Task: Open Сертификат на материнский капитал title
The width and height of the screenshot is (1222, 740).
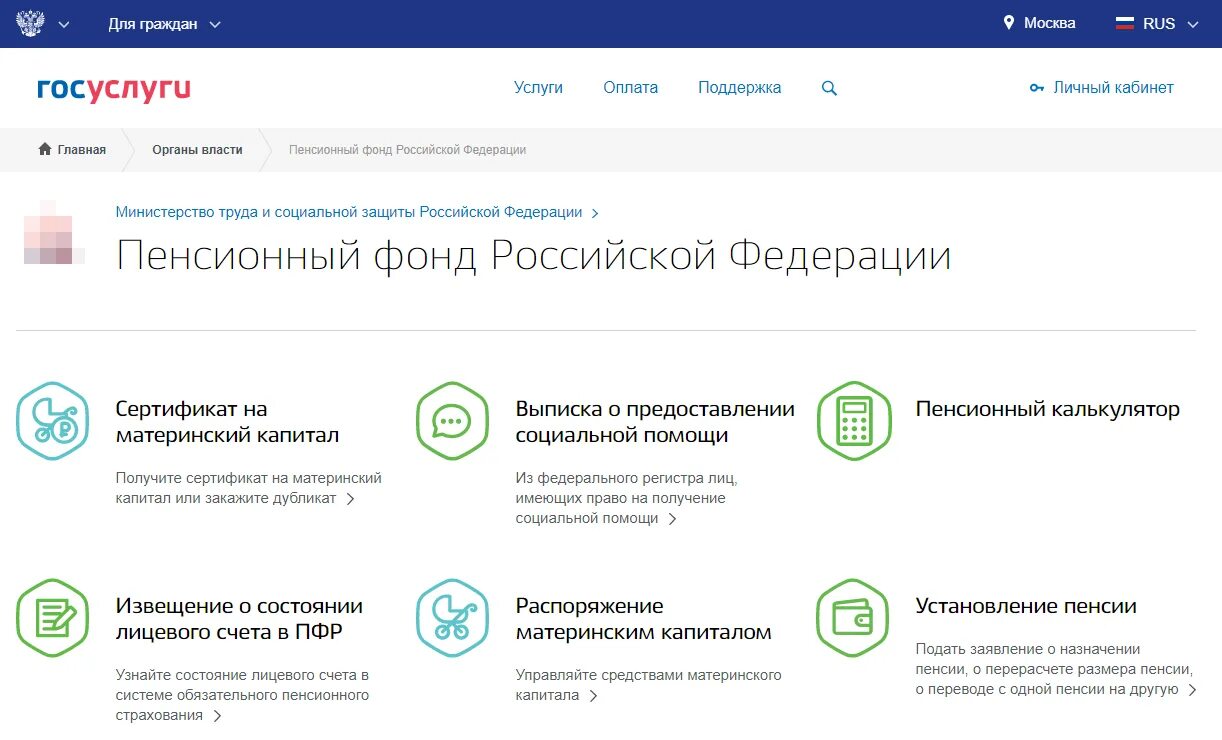Action: tap(227, 422)
